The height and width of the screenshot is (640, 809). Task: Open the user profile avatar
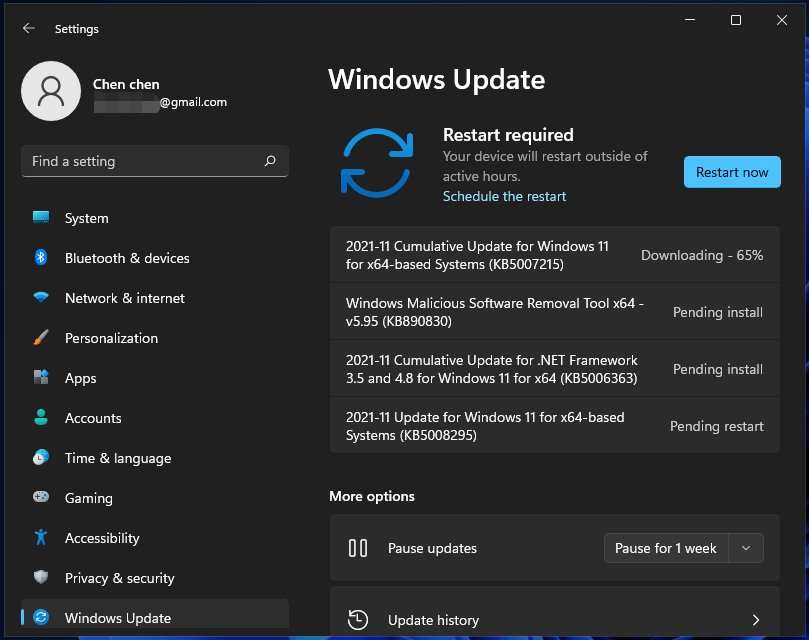click(x=51, y=91)
